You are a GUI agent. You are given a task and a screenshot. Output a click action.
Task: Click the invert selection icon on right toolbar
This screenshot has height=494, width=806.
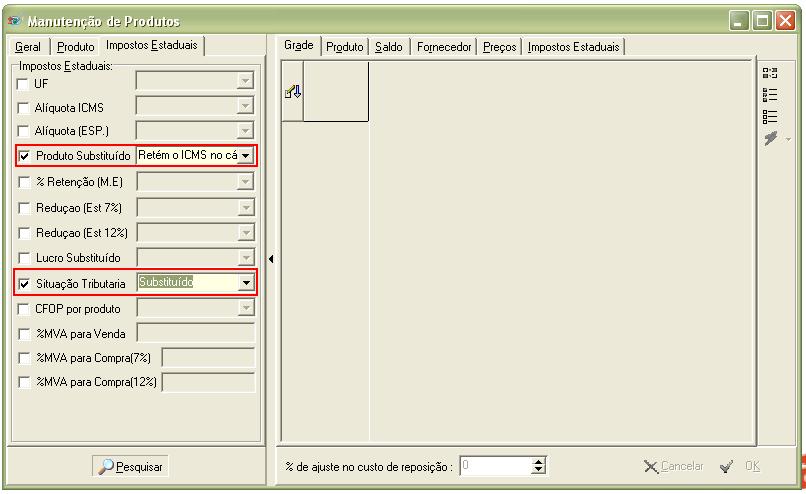(770, 73)
